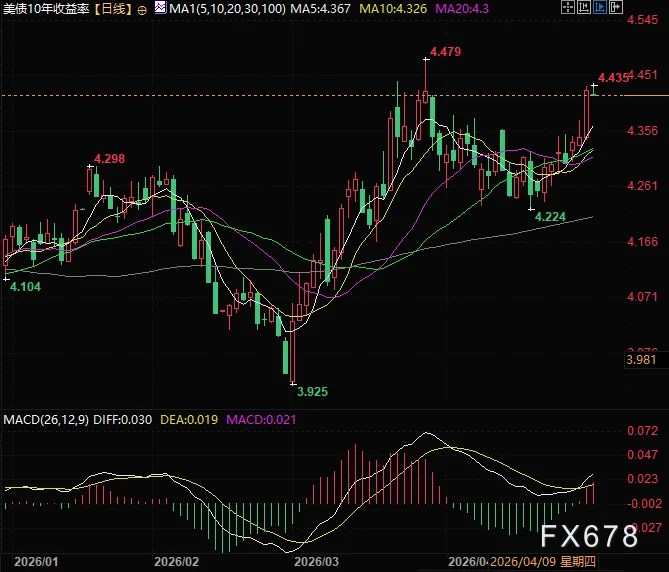The image size is (669, 572).
Task: Click the 4.224 swing low label
Action: [550, 217]
